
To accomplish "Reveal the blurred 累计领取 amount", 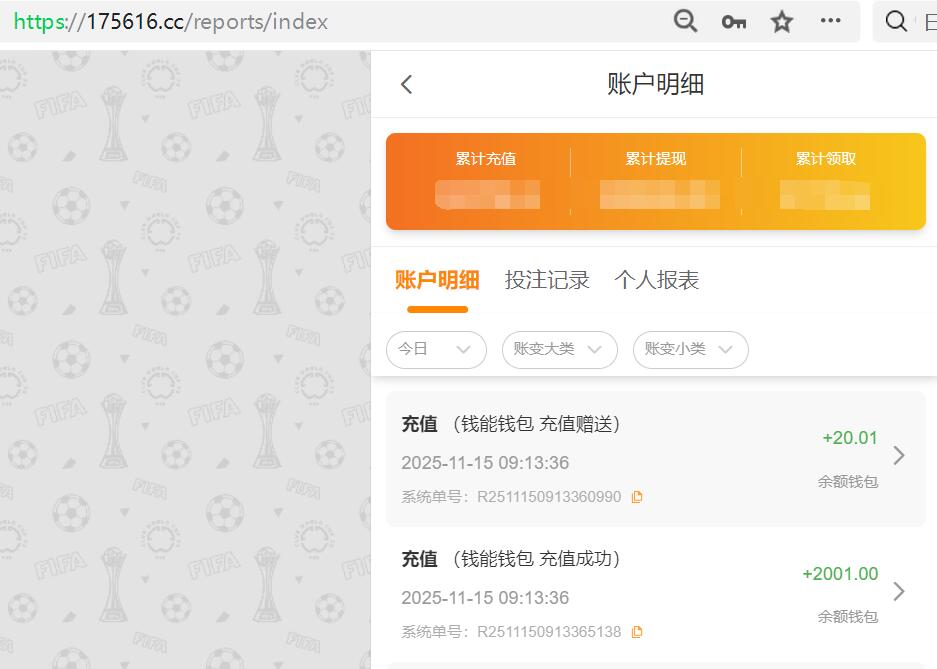I will (825, 196).
